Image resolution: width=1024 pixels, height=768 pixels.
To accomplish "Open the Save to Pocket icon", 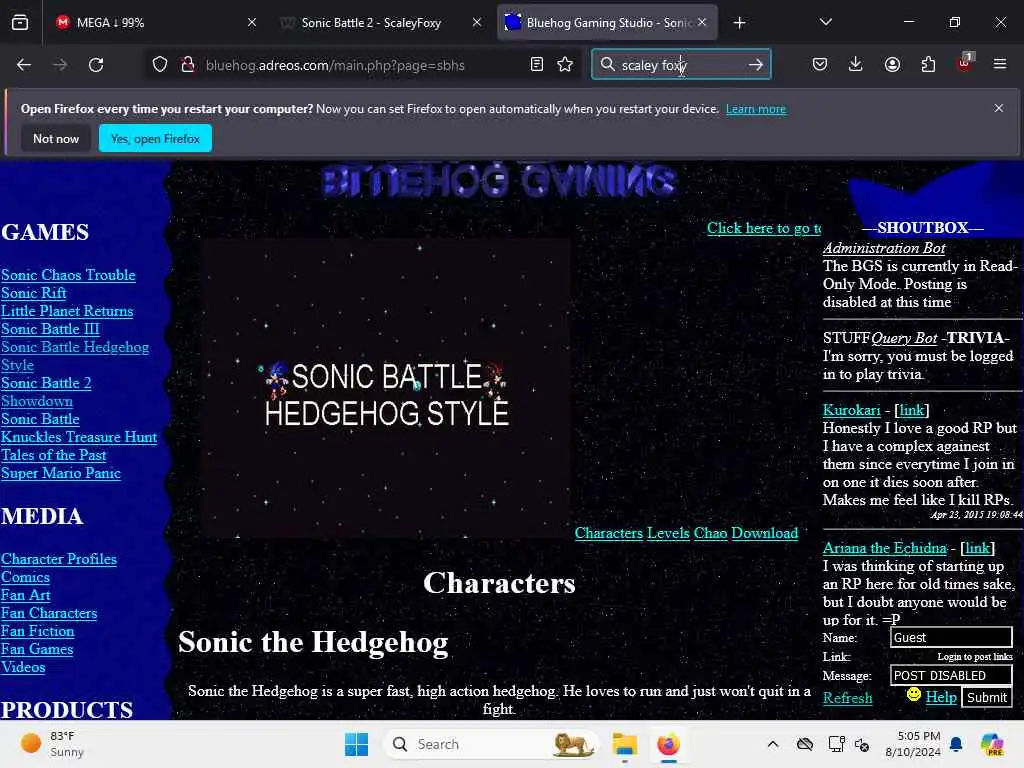I will point(820,64).
